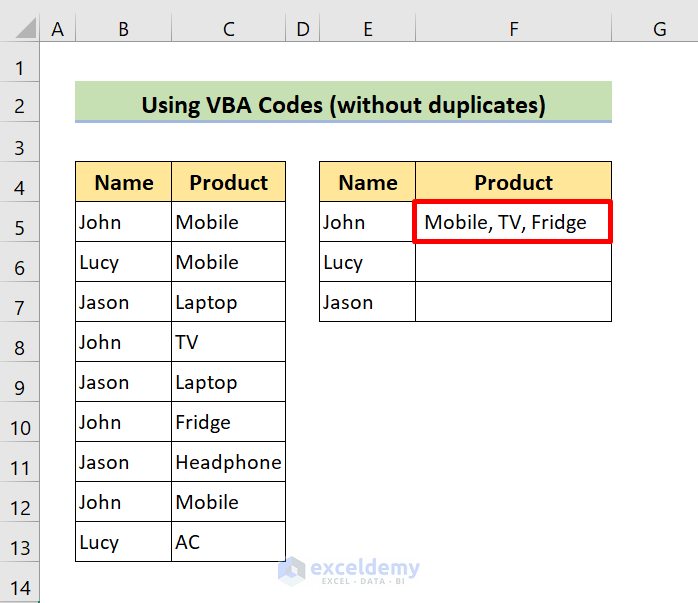The image size is (698, 603).
Task: Select row 2 header
Action: click(x=19, y=101)
